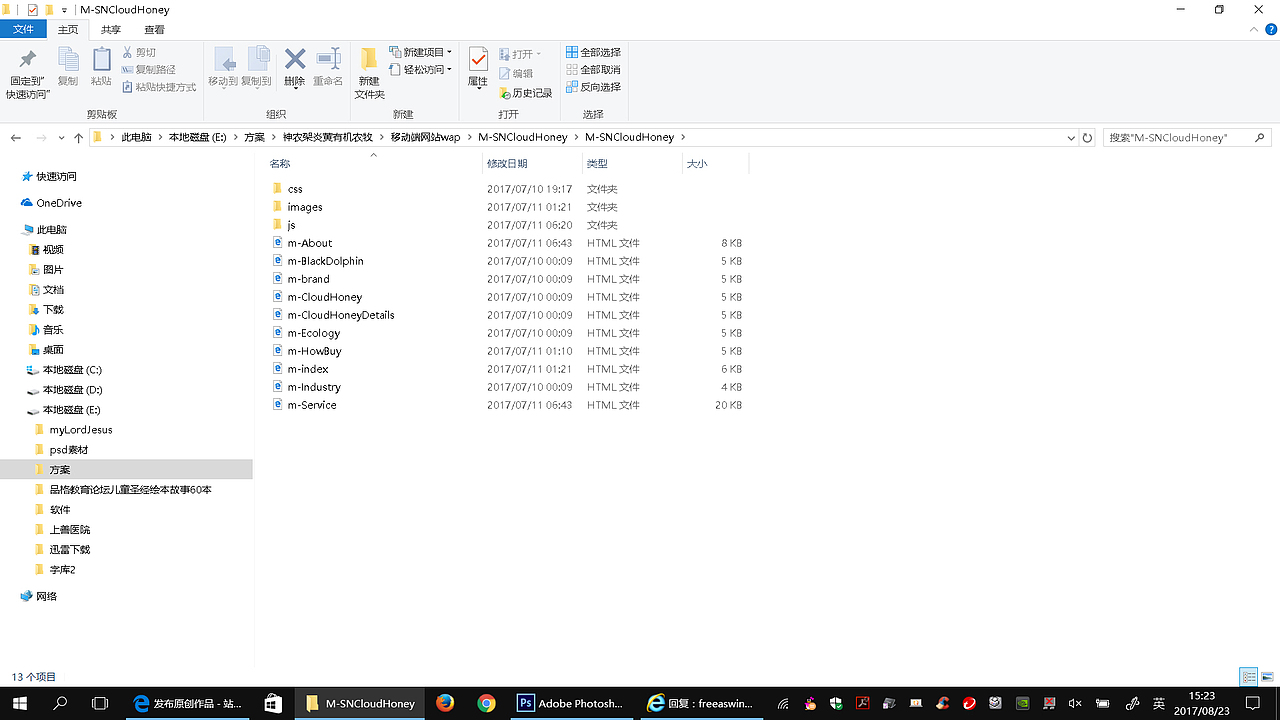
Task: Select the css folder
Action: [295, 189]
